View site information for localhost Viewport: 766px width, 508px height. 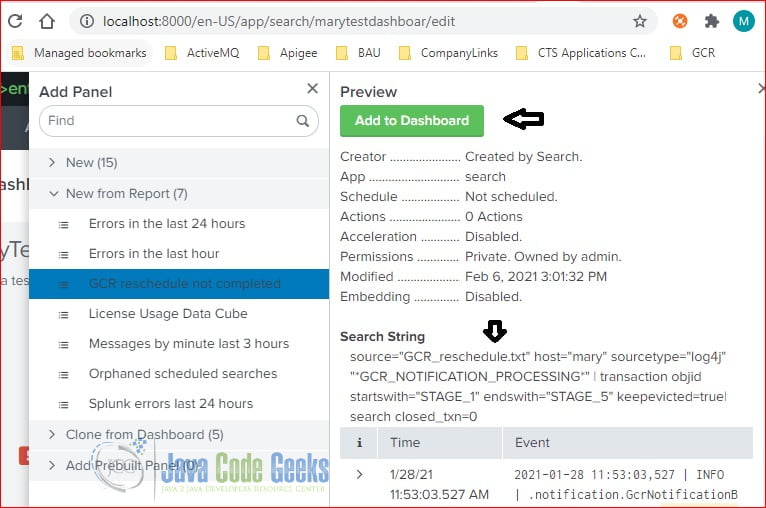tap(86, 21)
